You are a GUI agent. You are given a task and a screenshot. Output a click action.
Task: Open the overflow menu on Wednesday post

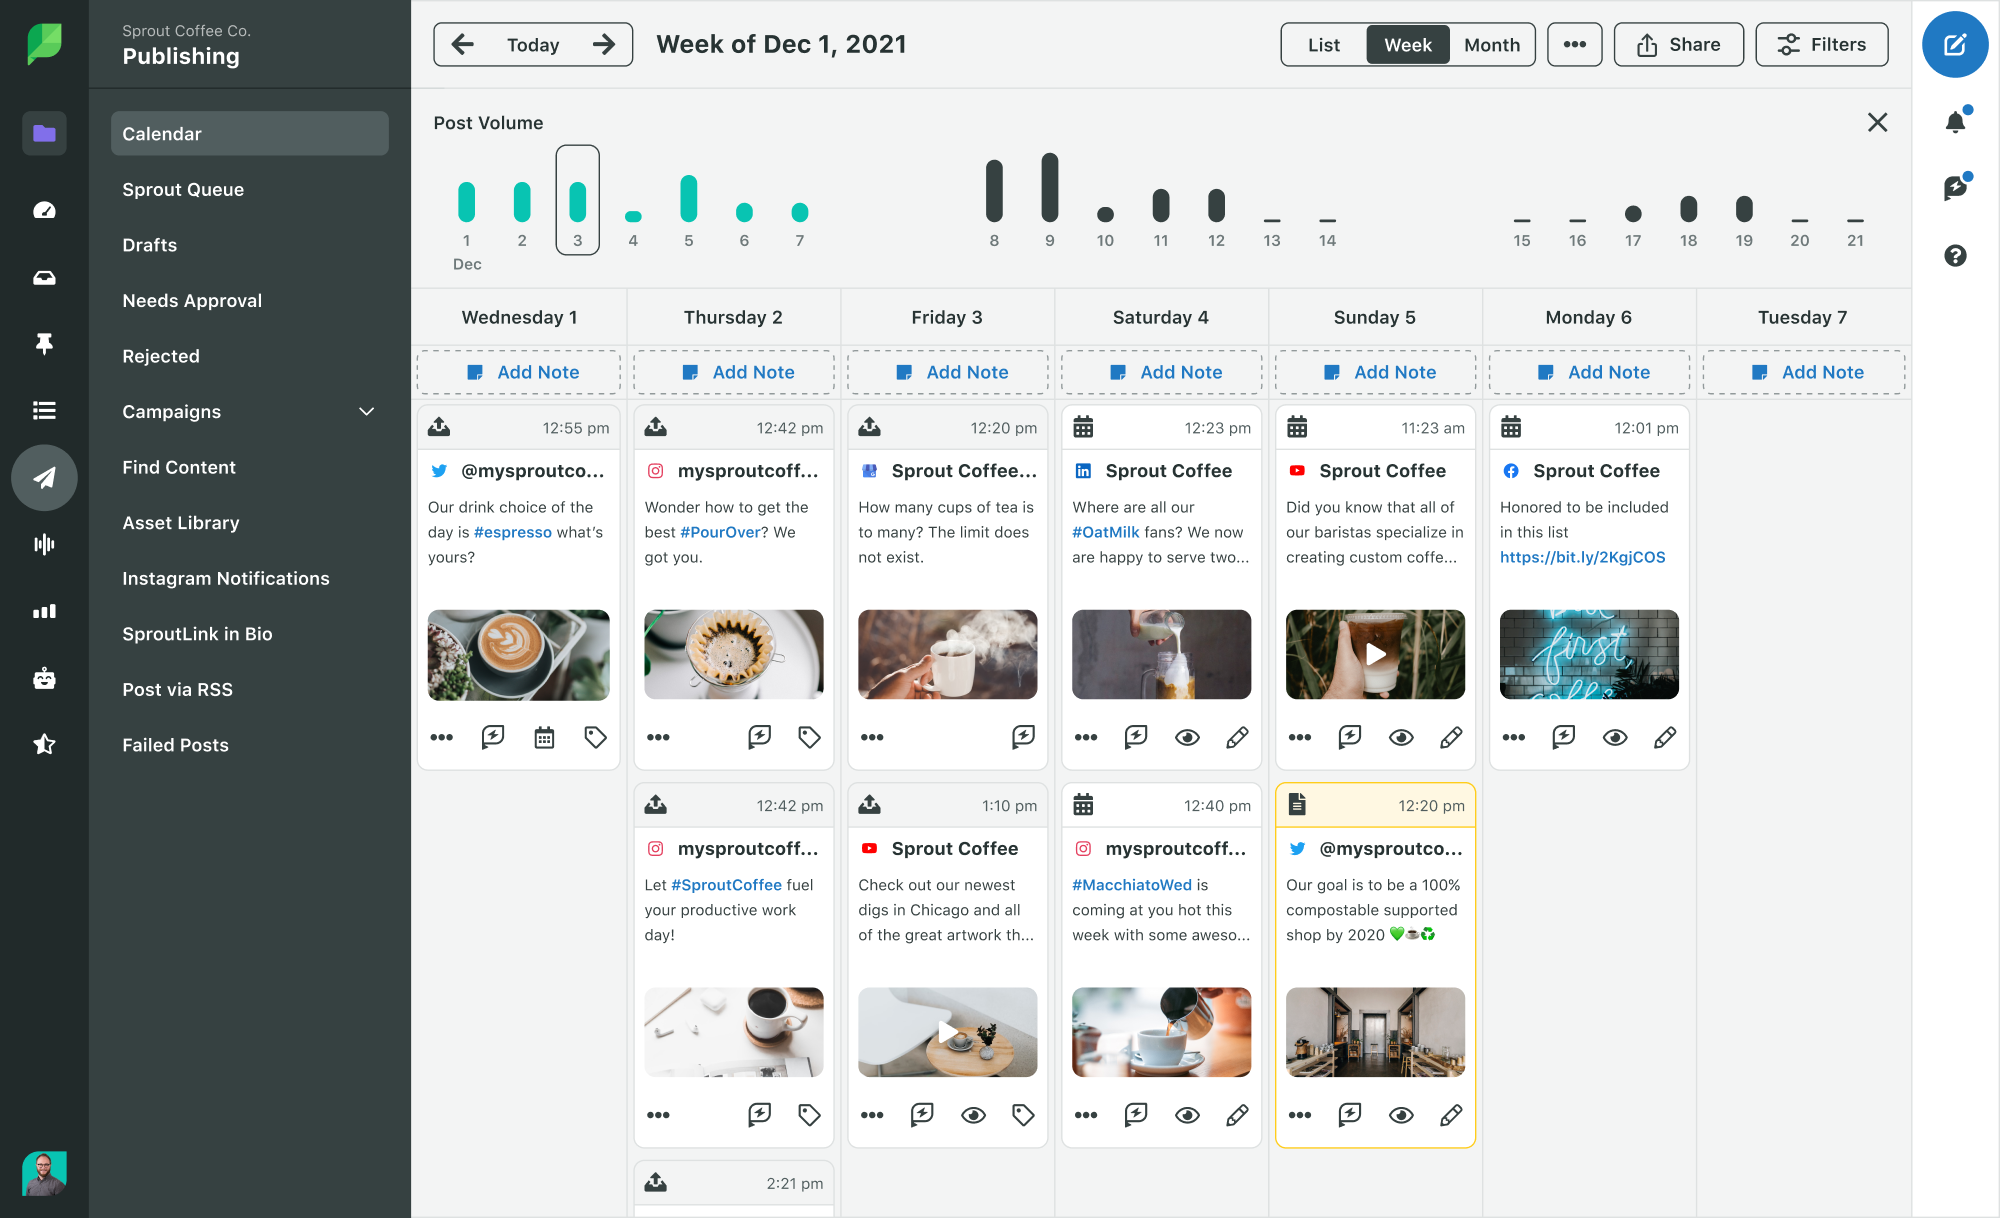pos(441,737)
